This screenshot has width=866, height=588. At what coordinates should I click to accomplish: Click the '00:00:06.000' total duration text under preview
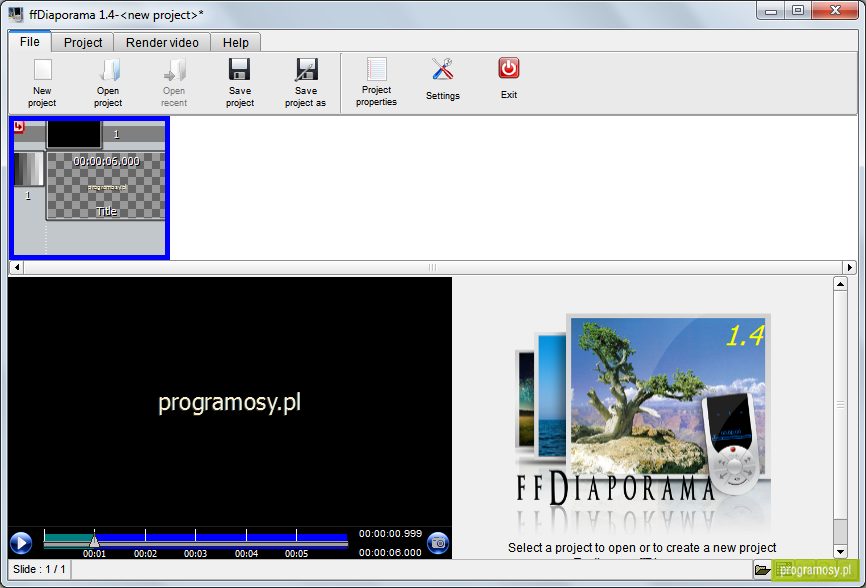tap(390, 553)
